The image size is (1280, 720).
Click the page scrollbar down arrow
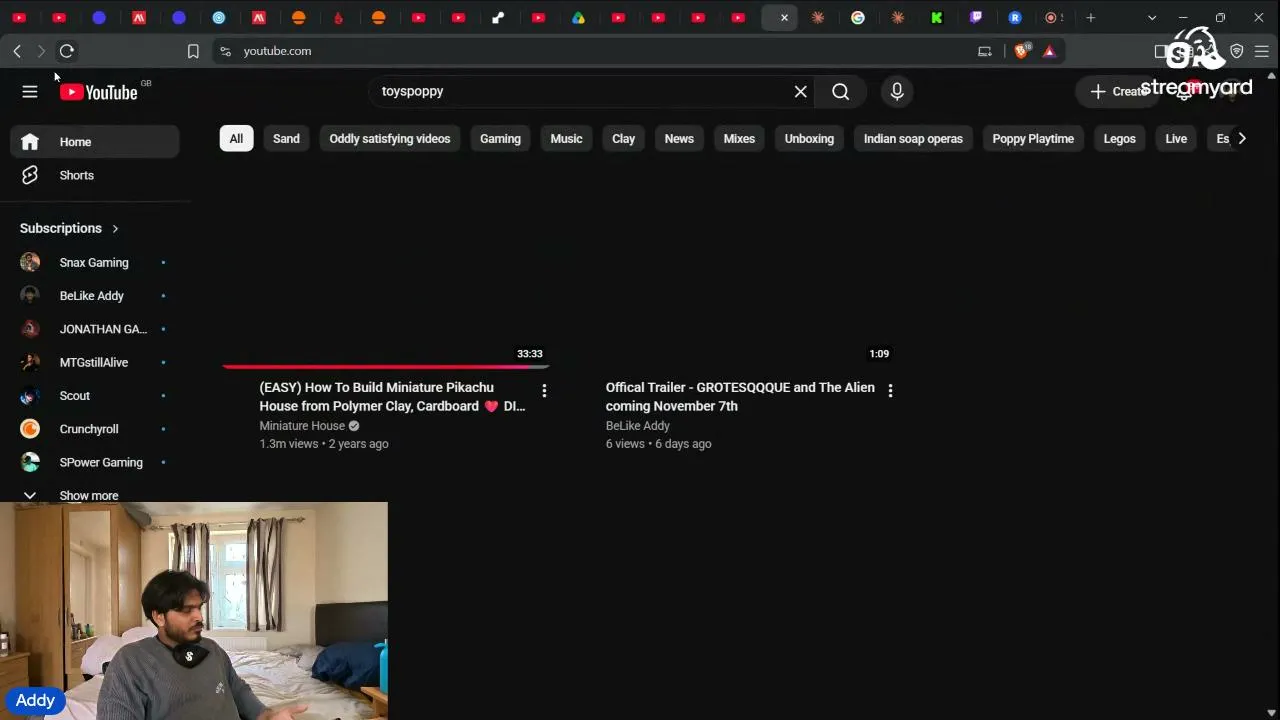click(1271, 712)
